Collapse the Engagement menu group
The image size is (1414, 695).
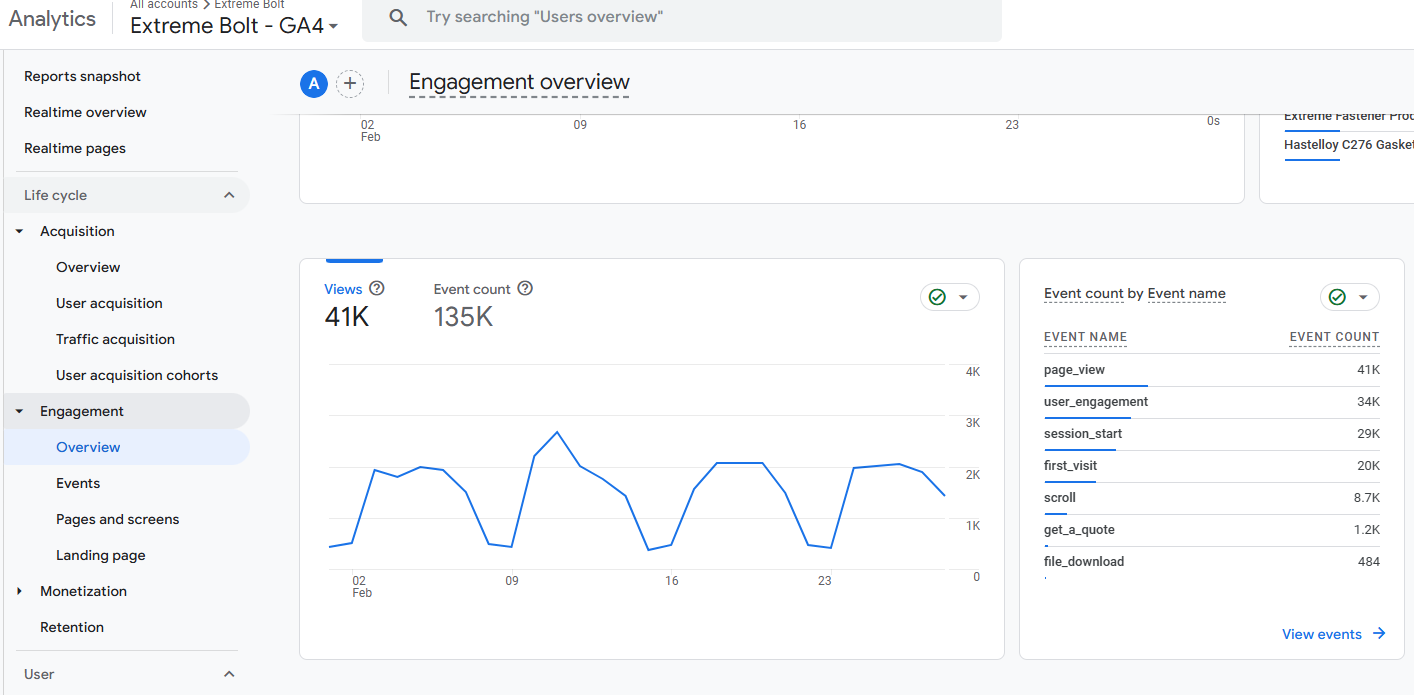[x=19, y=411]
